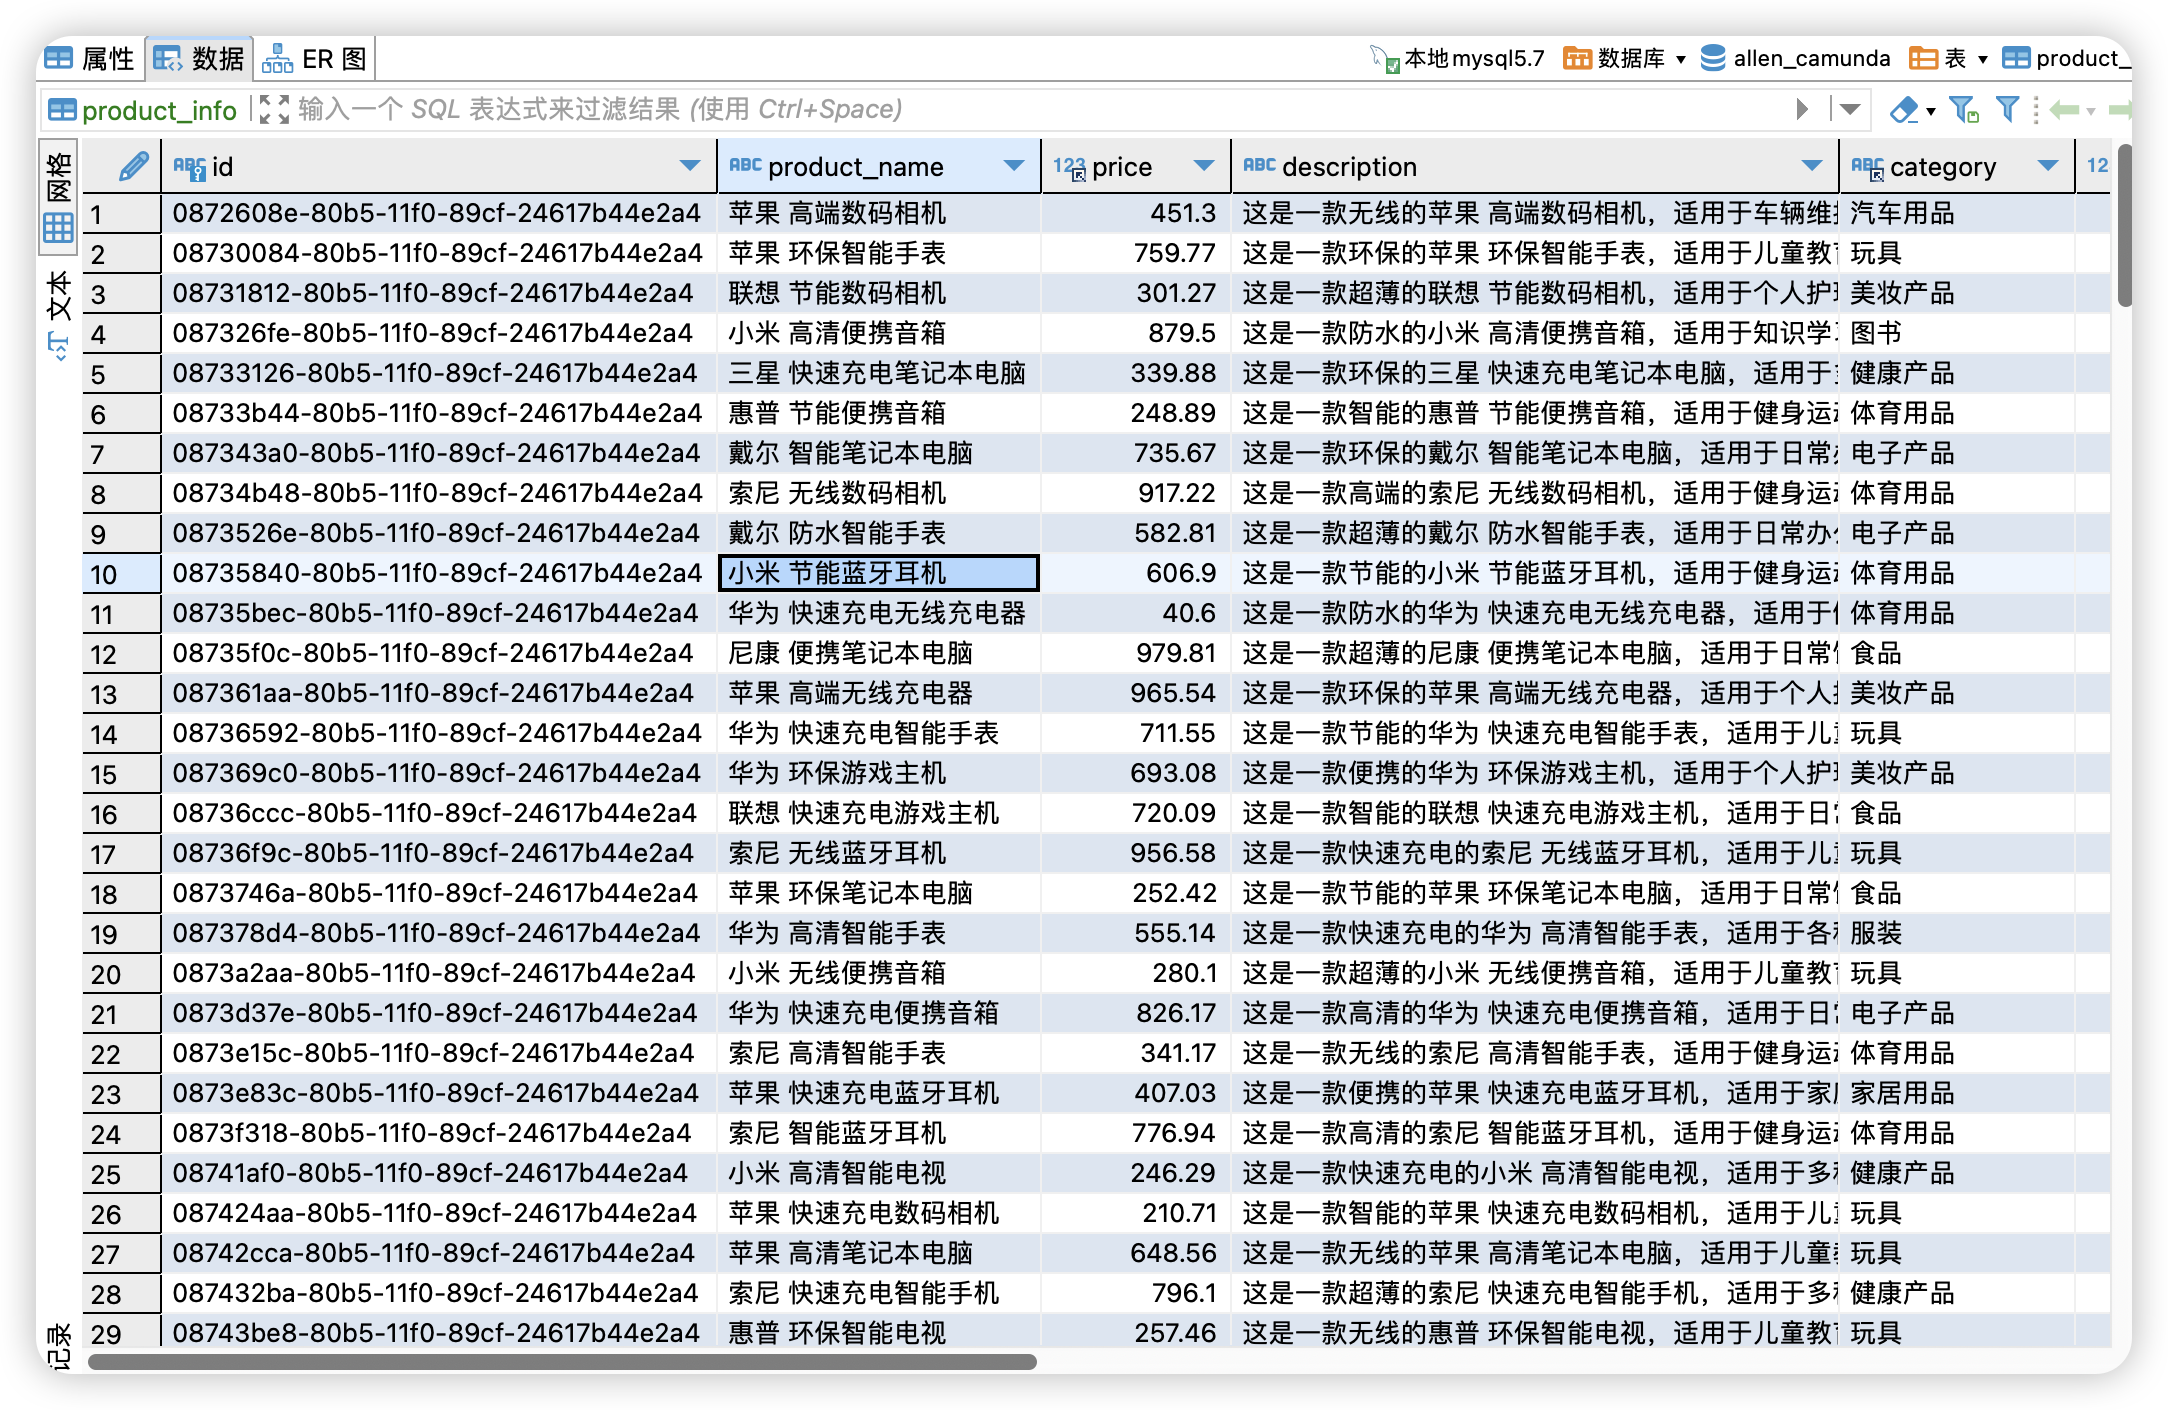This screenshot has width=2168, height=1410.
Task: Open the 表 breadcrumb dropdown
Action: [1982, 60]
